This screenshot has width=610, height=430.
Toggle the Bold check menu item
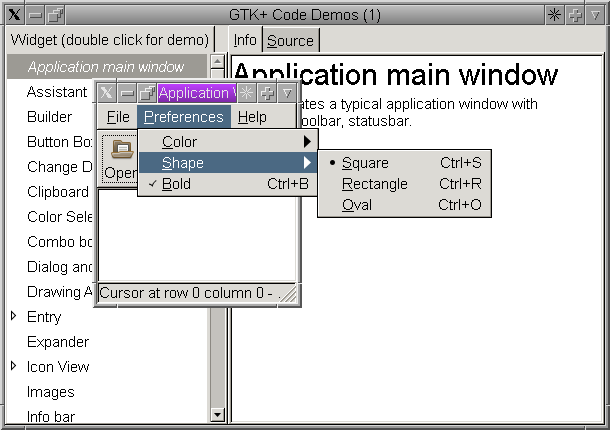point(228,184)
